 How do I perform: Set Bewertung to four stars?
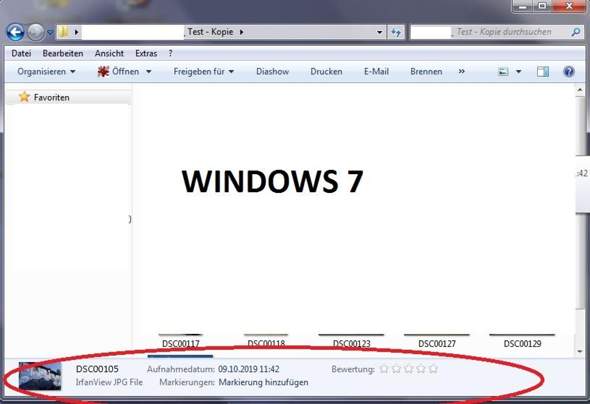point(421,369)
